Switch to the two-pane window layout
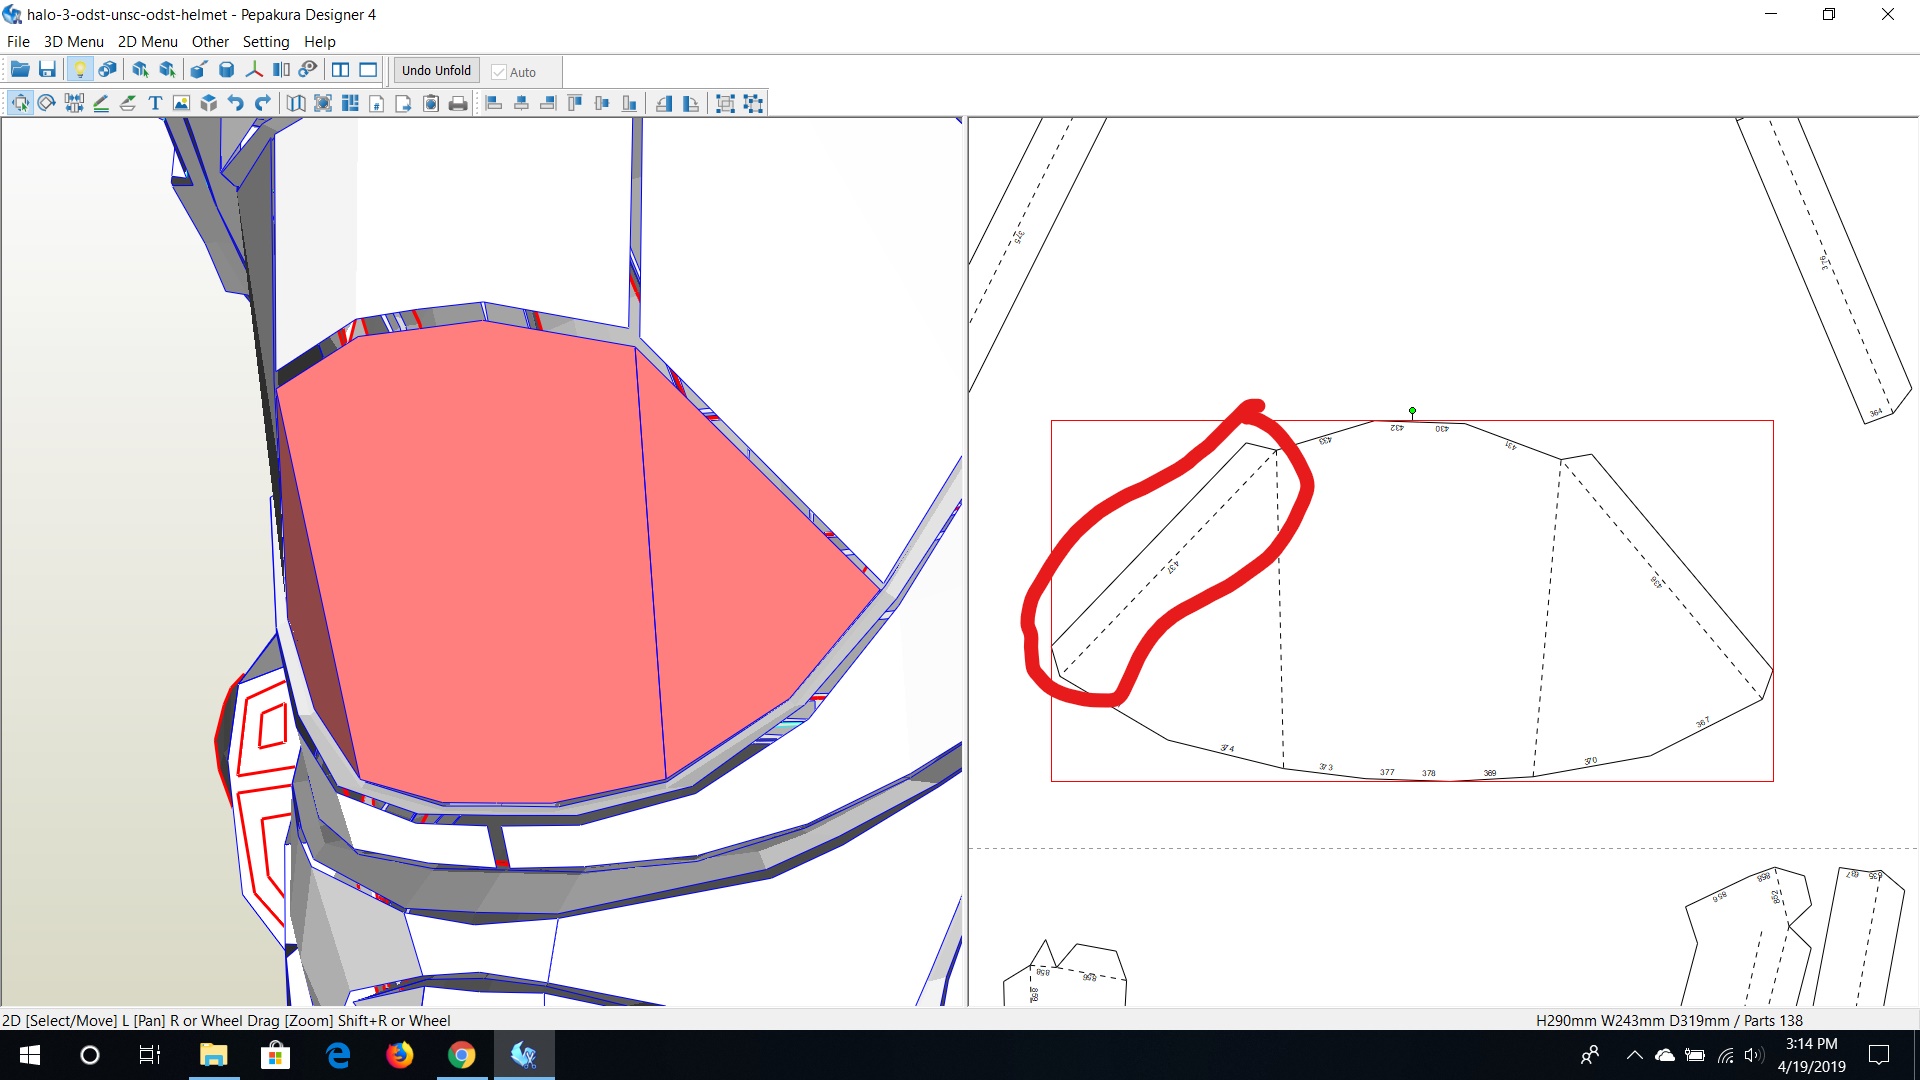Viewport: 1920px width, 1080px height. click(340, 70)
